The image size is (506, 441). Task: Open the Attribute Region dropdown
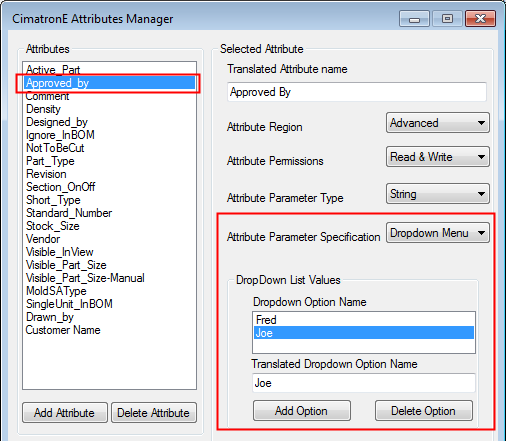(x=438, y=123)
